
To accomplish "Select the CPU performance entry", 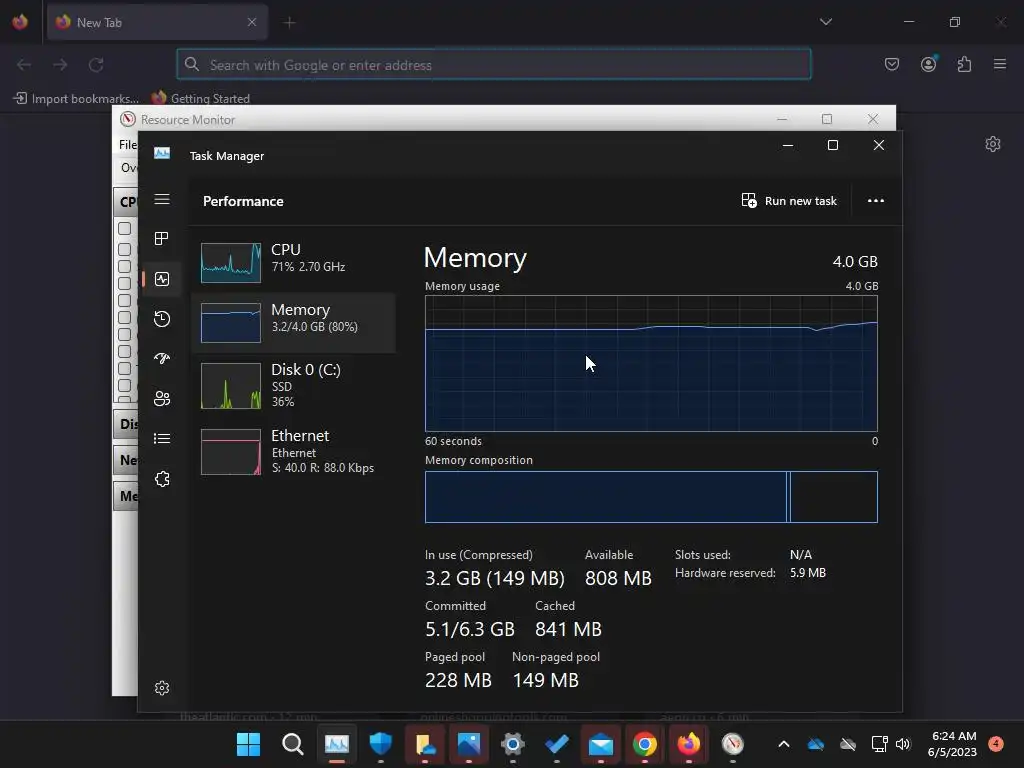I will pyautogui.click(x=293, y=263).
